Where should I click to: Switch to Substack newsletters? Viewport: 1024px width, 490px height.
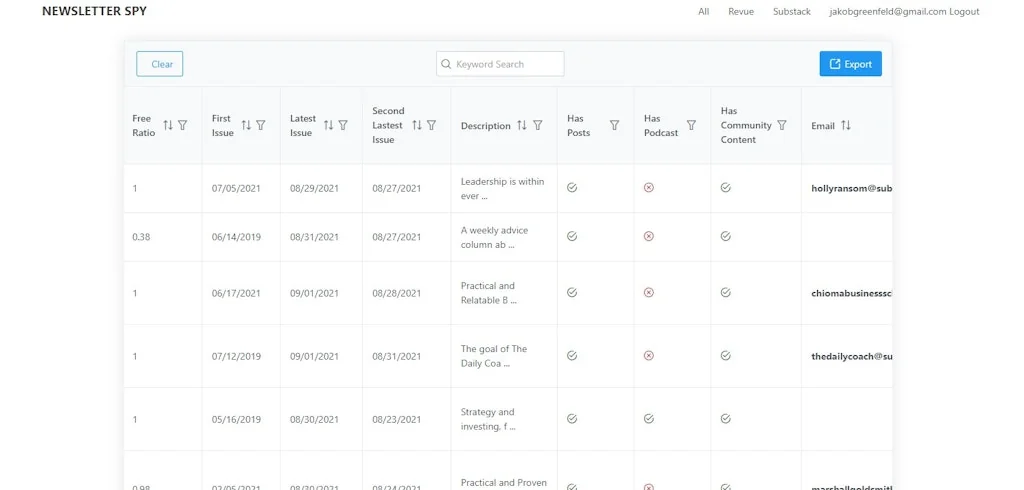point(792,12)
